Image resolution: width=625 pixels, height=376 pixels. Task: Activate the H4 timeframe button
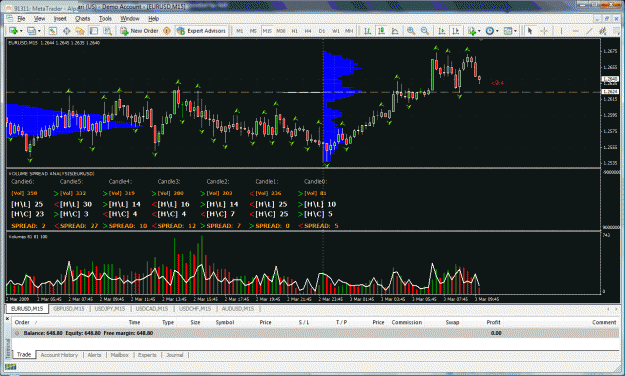click(308, 31)
